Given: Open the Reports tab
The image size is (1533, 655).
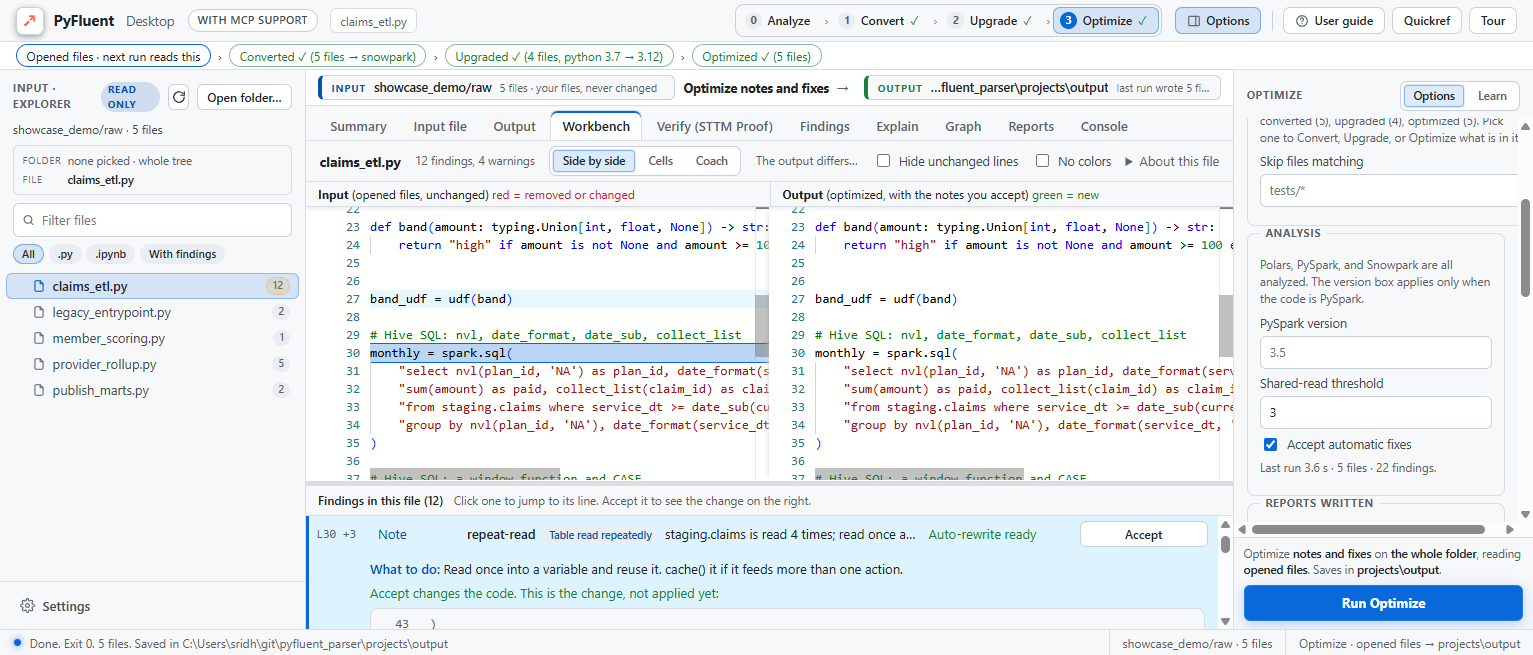Looking at the screenshot, I should coord(1031,126).
